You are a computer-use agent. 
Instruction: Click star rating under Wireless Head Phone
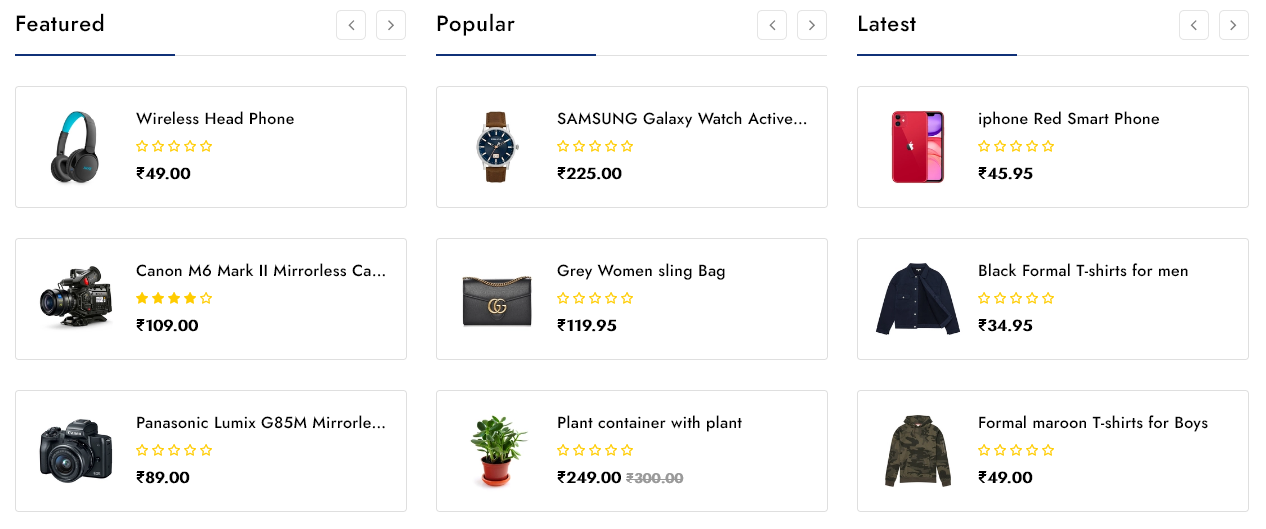coord(174,146)
